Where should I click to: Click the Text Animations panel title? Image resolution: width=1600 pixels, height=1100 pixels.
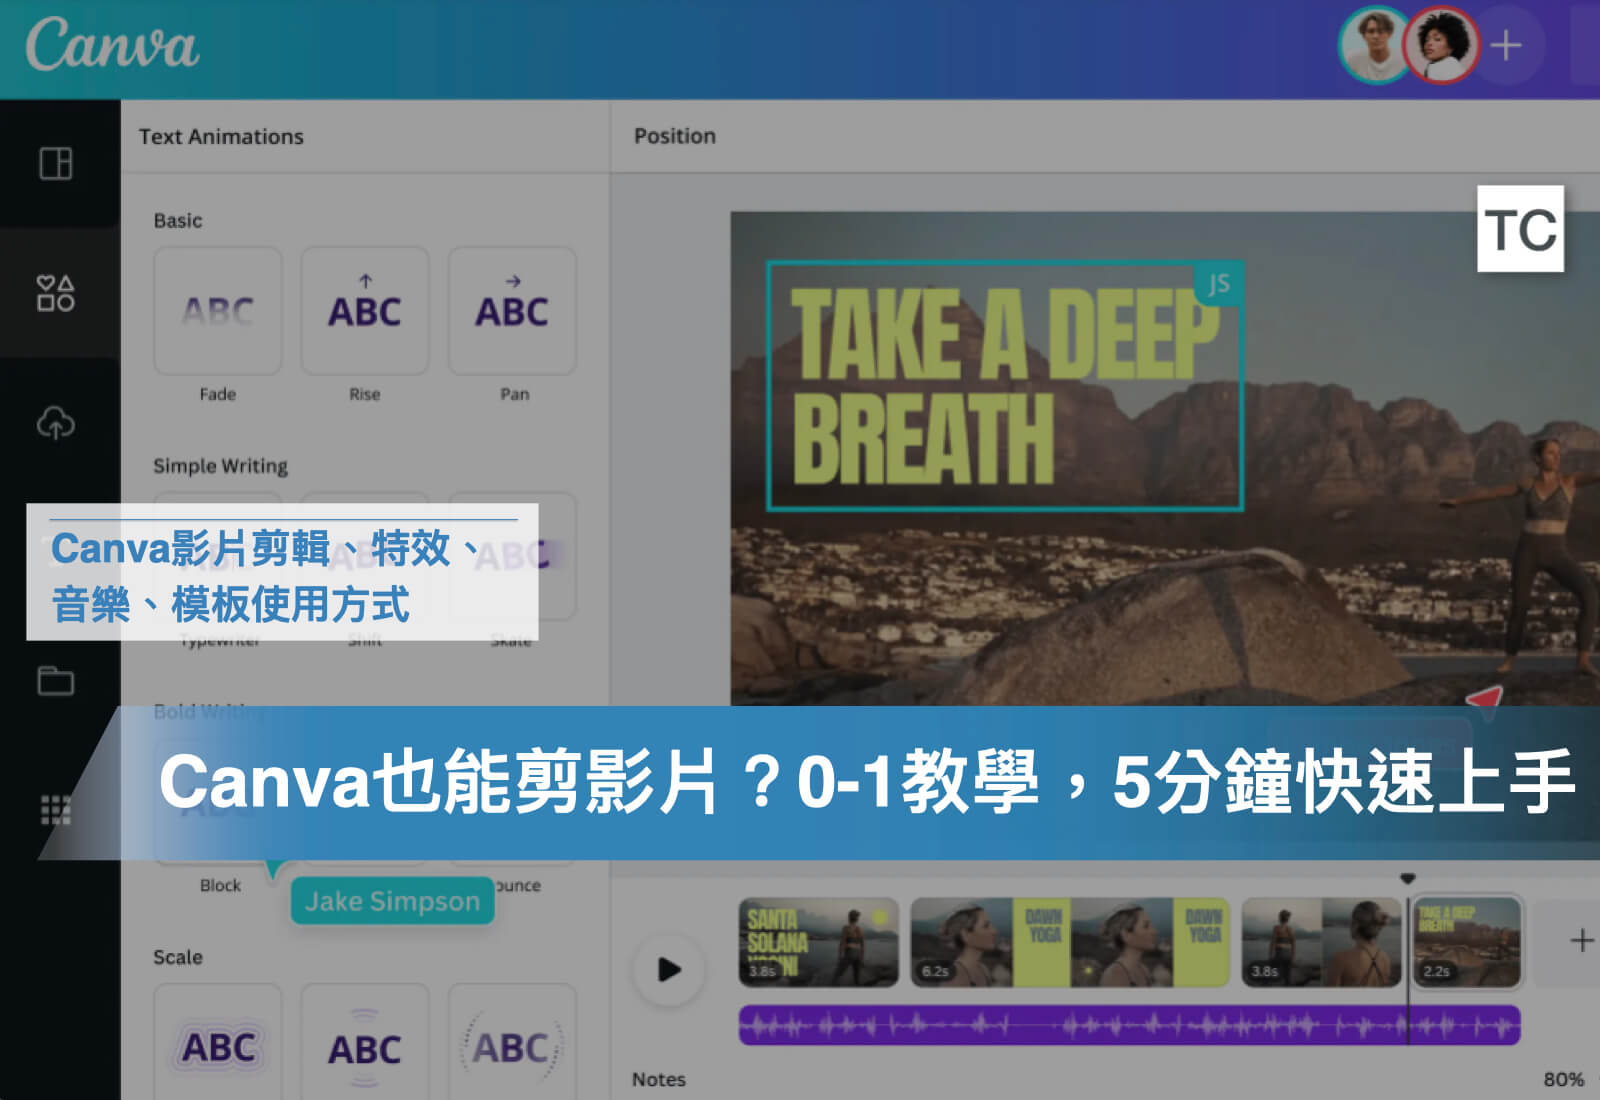click(x=221, y=136)
